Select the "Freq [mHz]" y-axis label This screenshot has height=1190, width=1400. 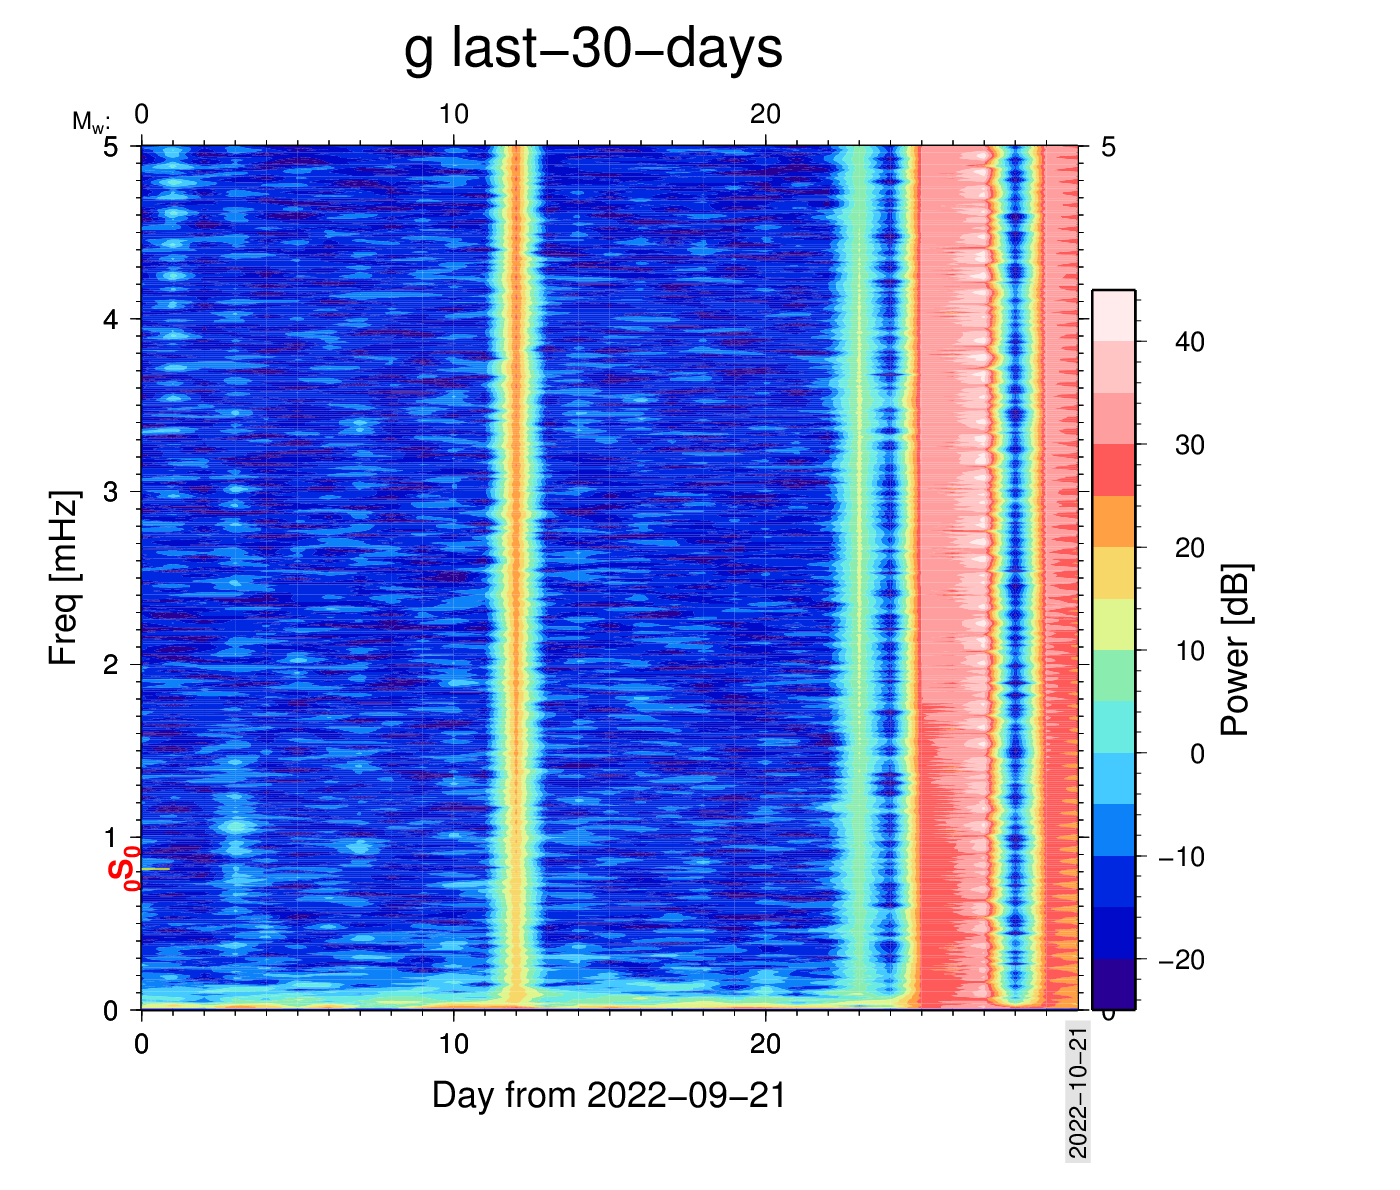tap(63, 578)
